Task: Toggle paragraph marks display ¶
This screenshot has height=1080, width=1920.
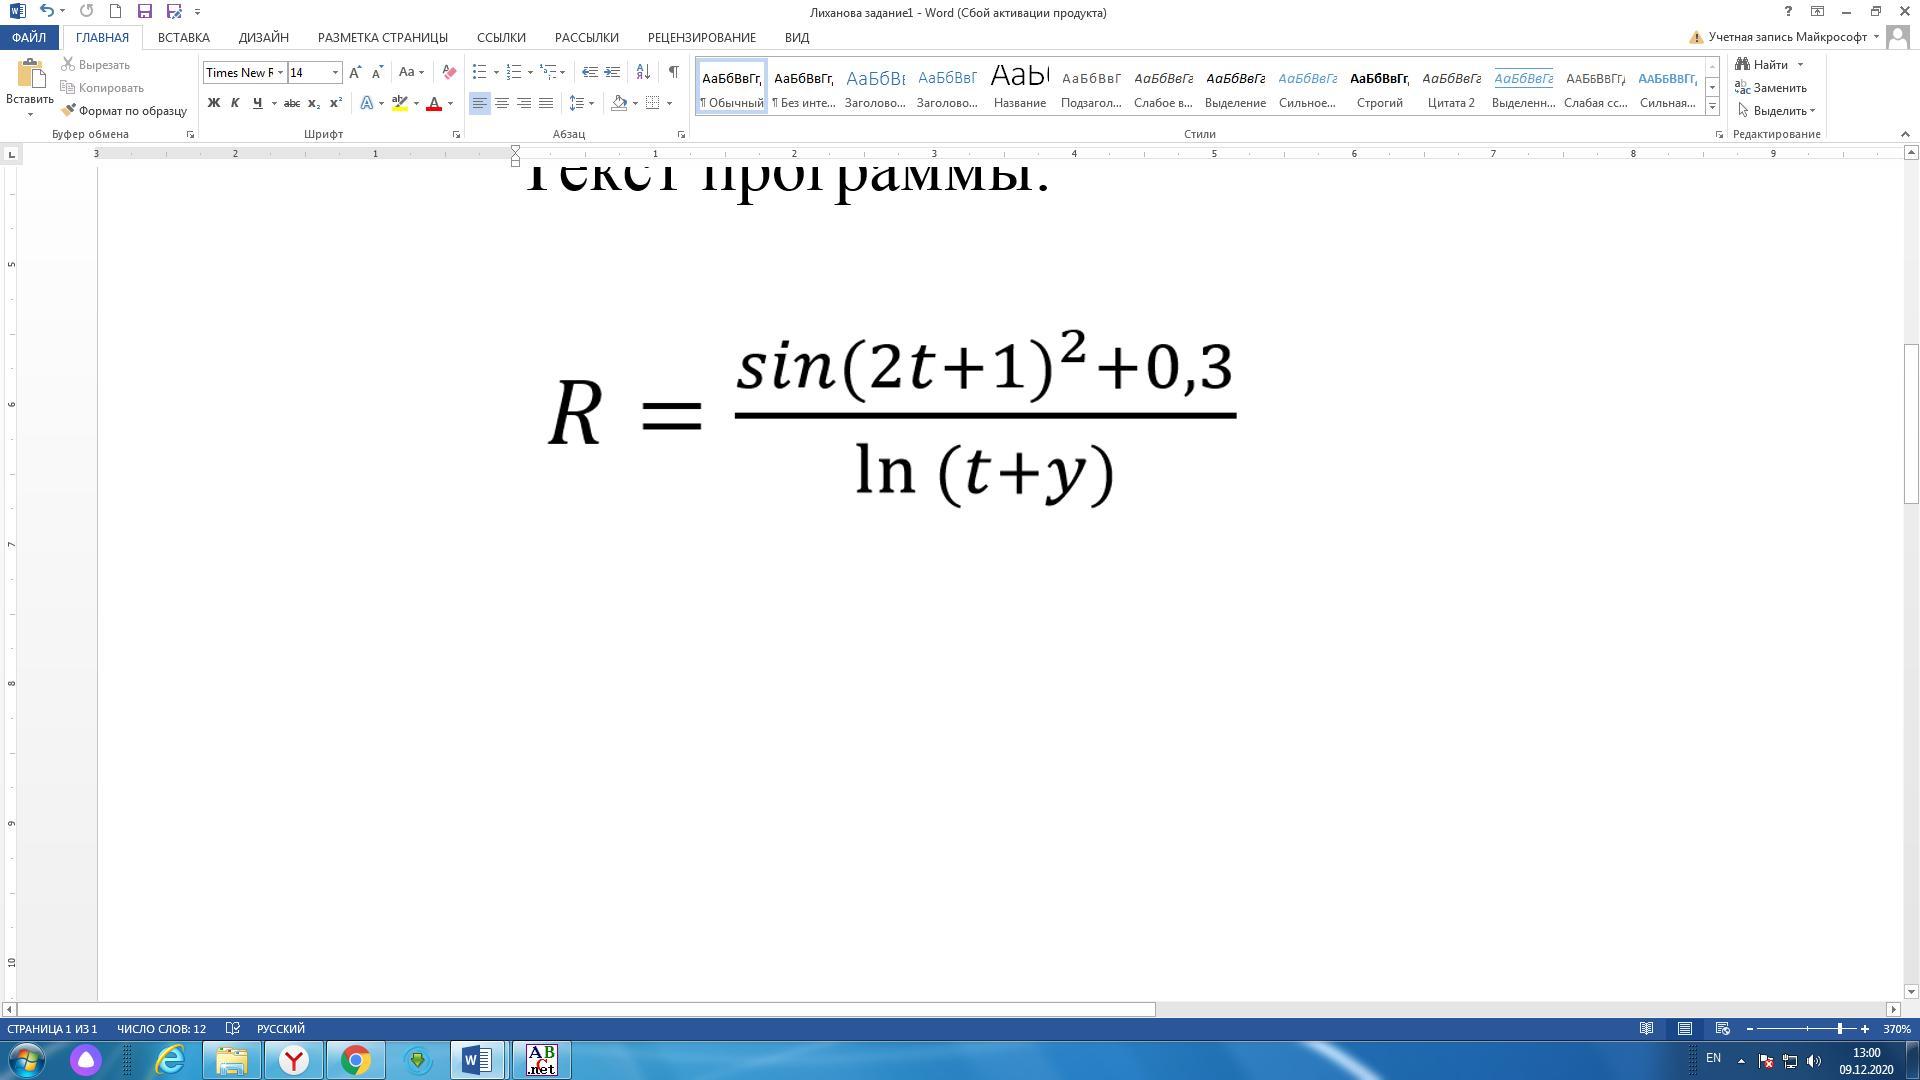Action: click(x=674, y=72)
